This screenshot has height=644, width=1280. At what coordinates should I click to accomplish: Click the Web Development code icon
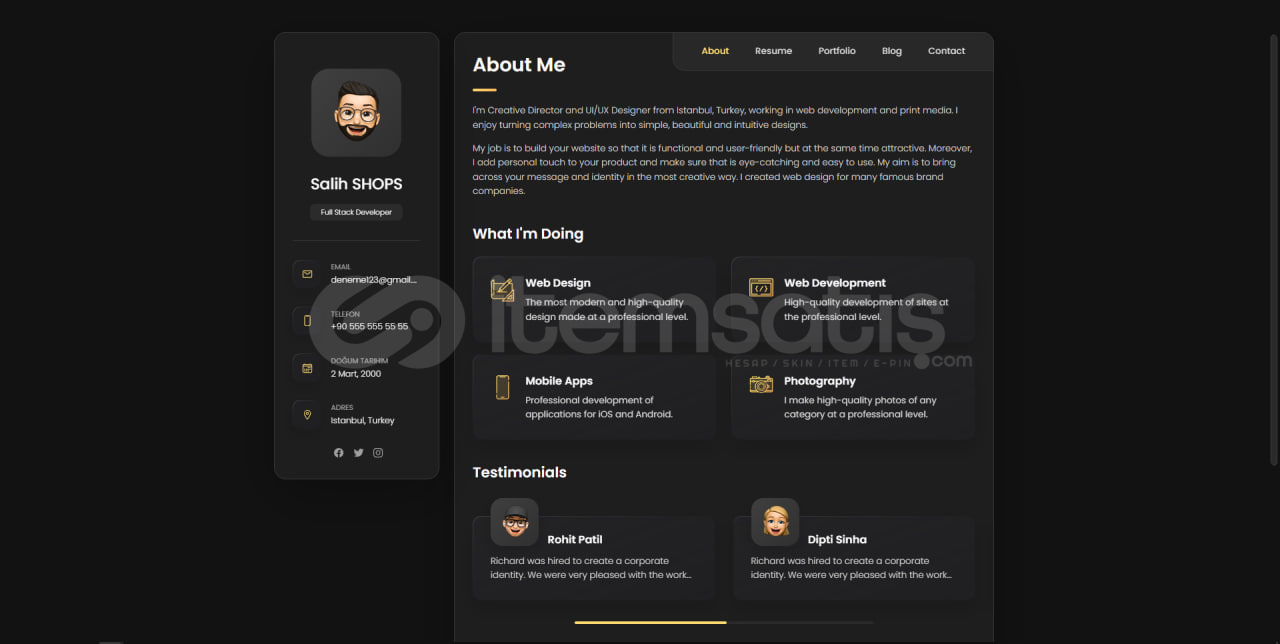(761, 288)
